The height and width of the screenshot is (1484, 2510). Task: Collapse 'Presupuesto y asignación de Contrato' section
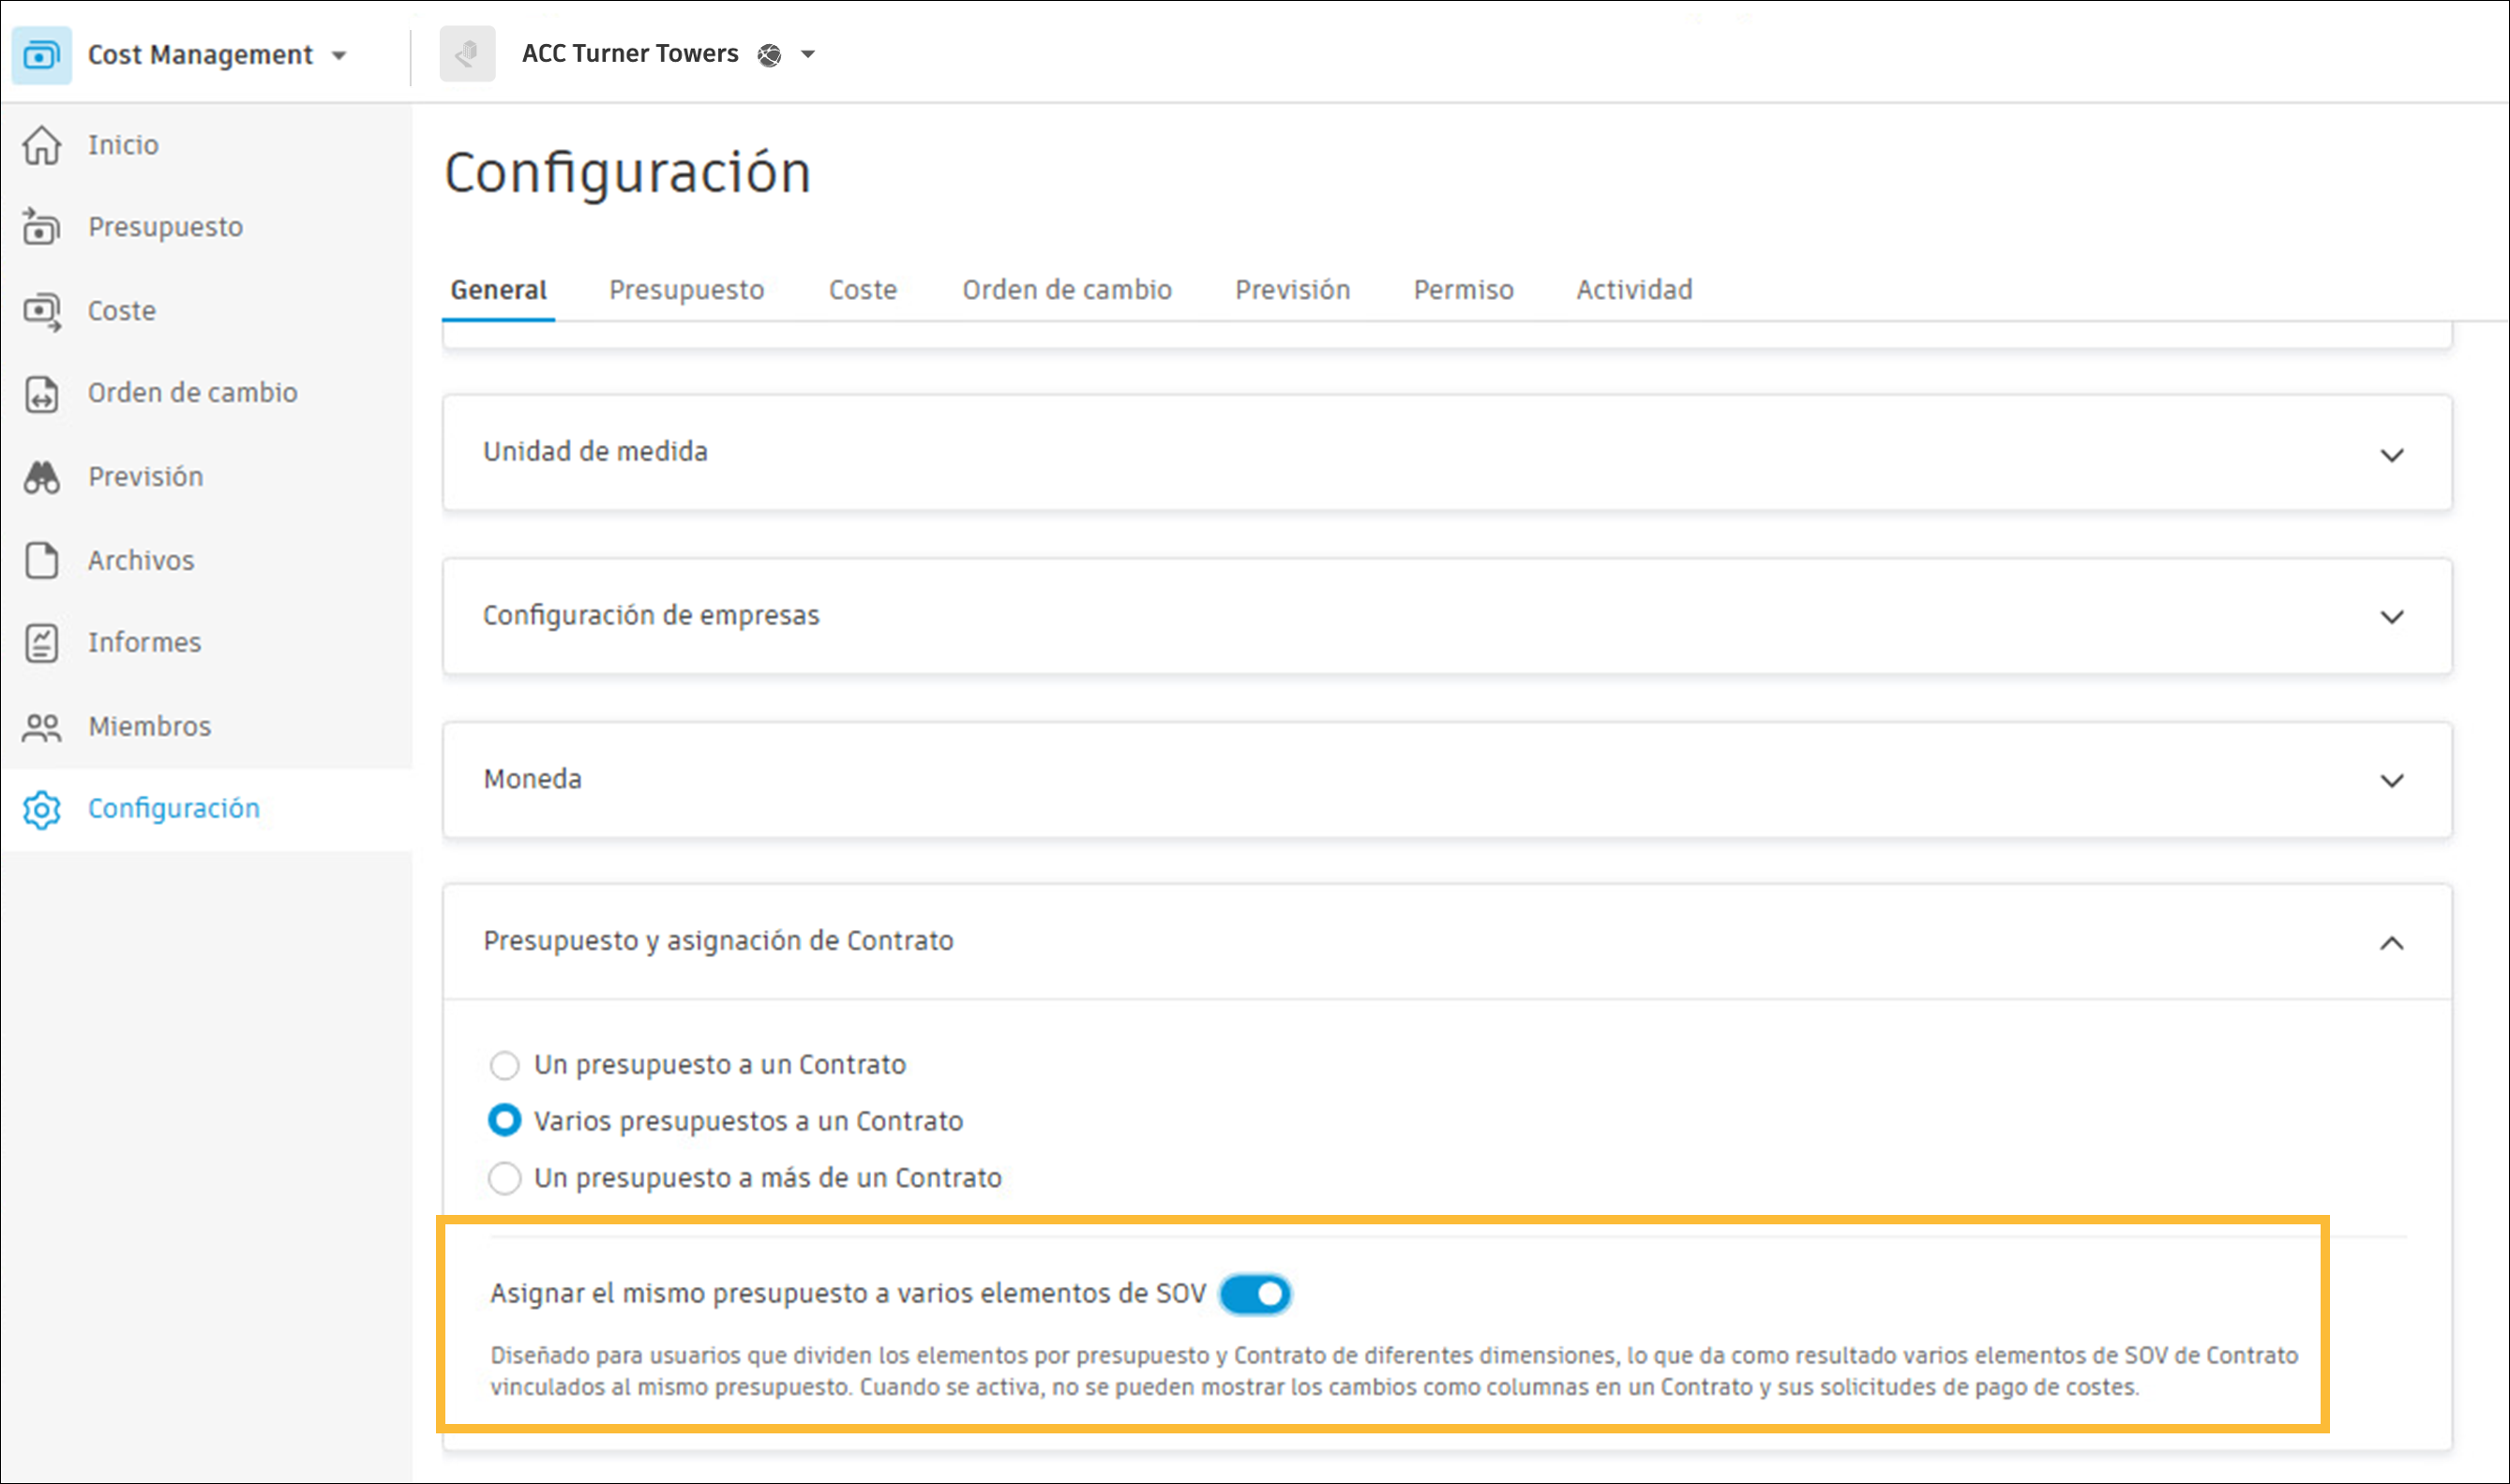(2393, 942)
